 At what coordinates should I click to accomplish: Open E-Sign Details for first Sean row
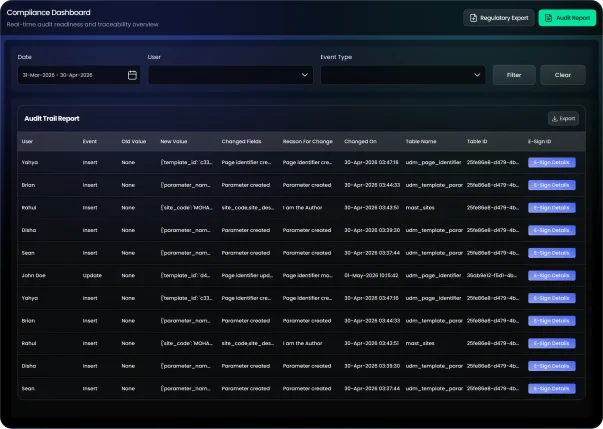(x=552, y=253)
